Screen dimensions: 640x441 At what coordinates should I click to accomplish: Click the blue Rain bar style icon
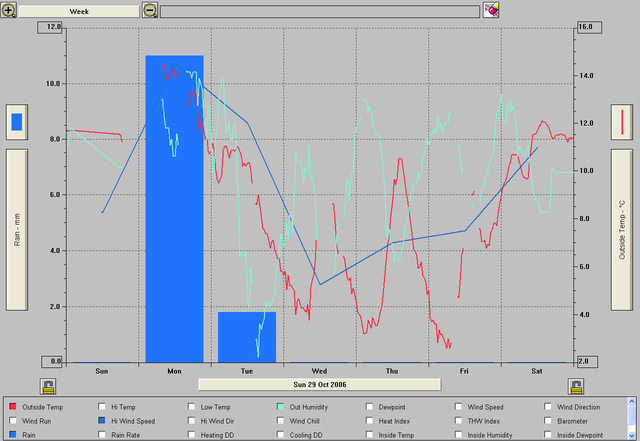pos(16,122)
